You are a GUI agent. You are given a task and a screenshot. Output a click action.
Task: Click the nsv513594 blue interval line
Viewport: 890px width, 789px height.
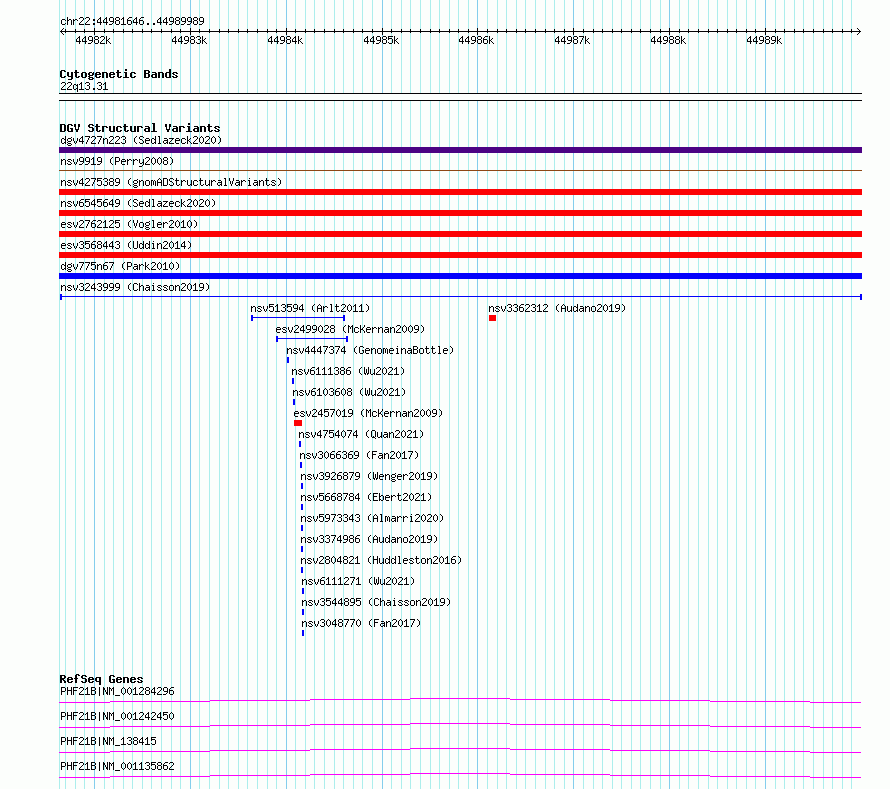point(298,318)
